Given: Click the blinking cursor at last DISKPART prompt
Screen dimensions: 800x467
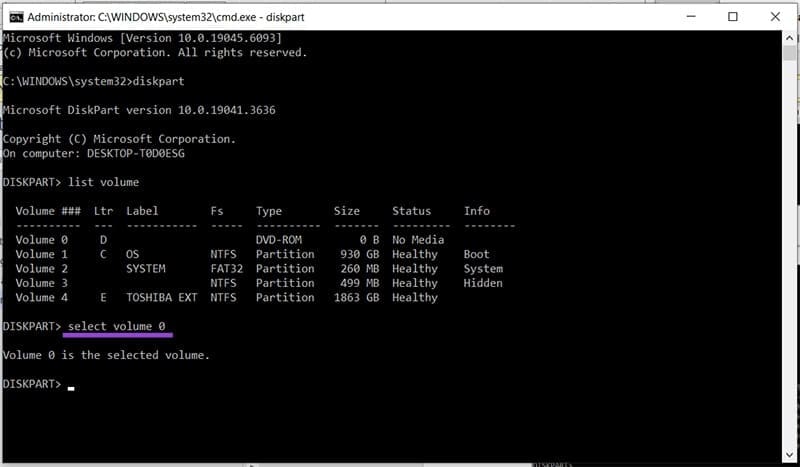Looking at the screenshot, I should point(71,389).
